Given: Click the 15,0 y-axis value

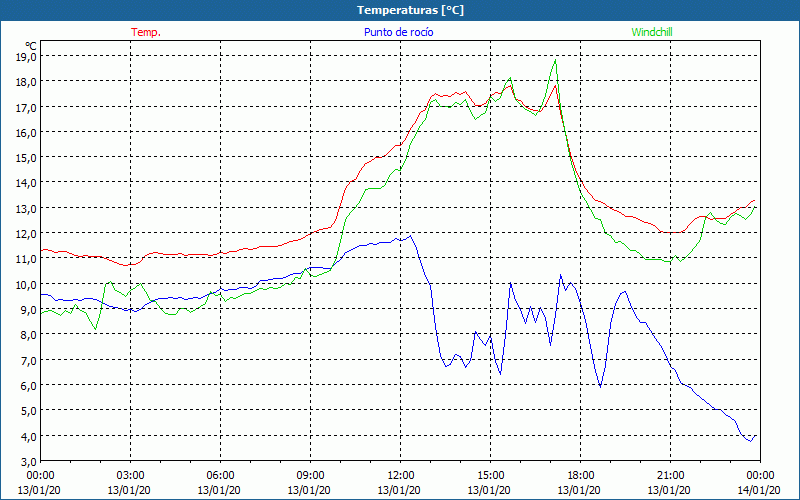Looking at the screenshot, I should (x=27, y=158).
